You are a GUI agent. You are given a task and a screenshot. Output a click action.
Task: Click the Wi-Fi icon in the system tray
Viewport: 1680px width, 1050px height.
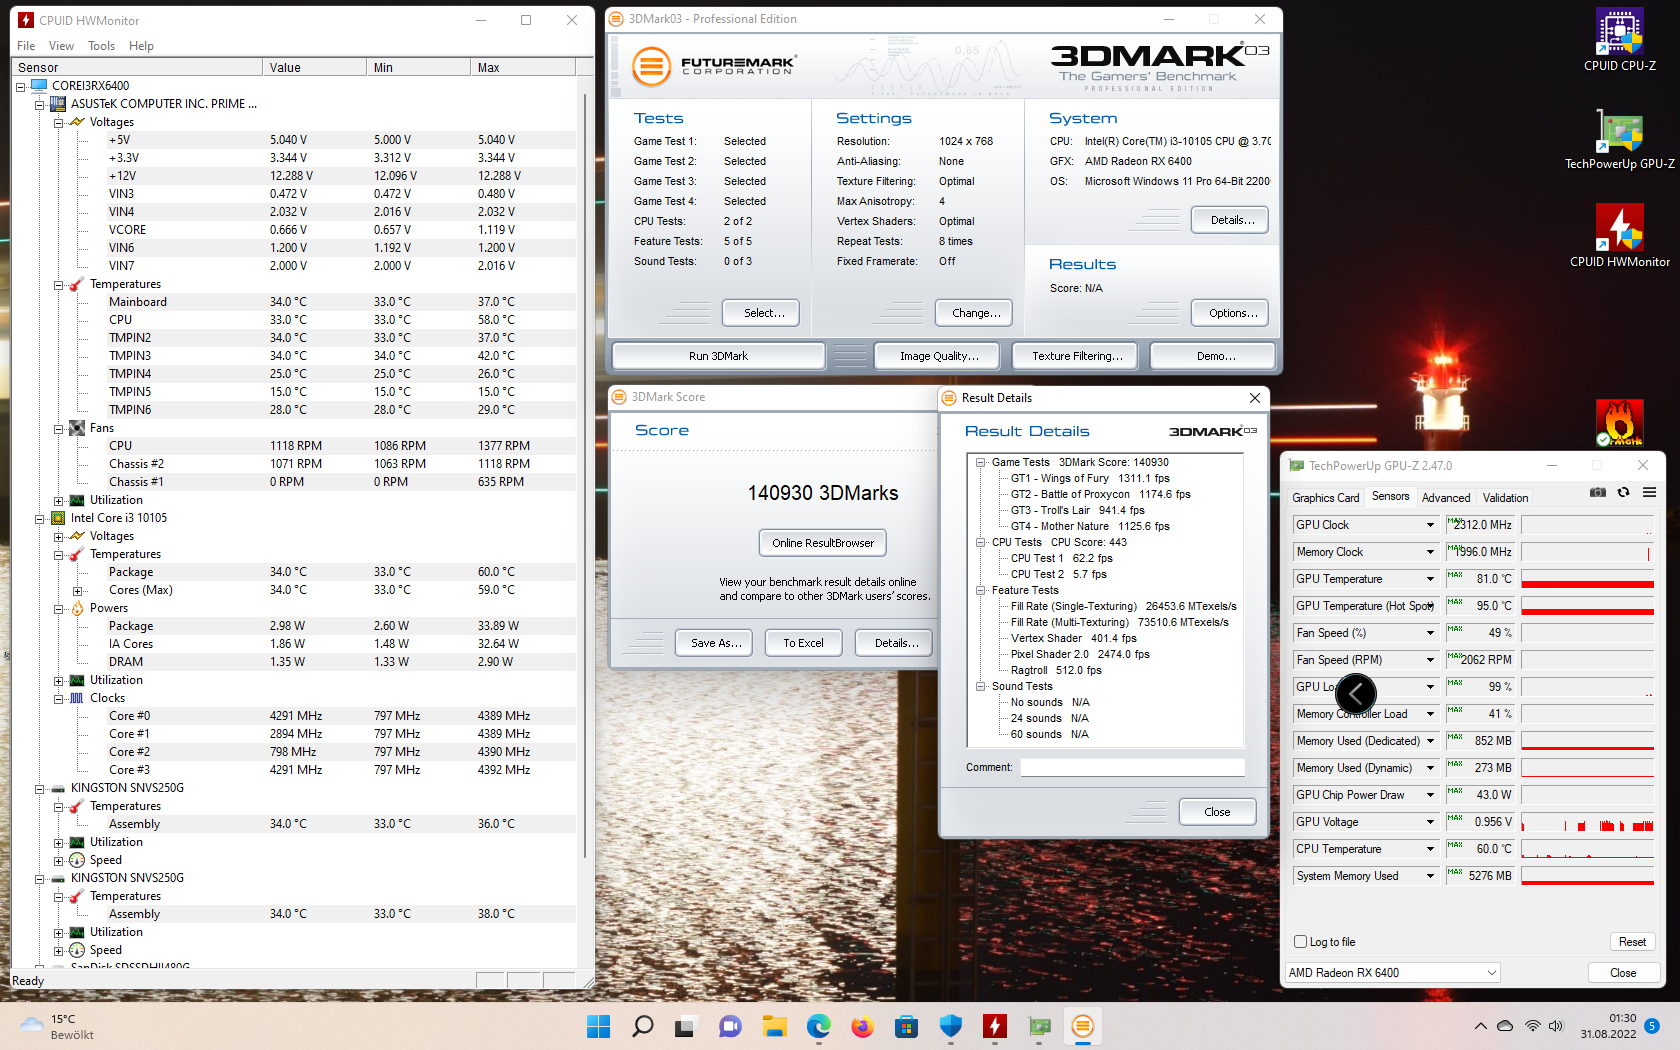1532,1026
